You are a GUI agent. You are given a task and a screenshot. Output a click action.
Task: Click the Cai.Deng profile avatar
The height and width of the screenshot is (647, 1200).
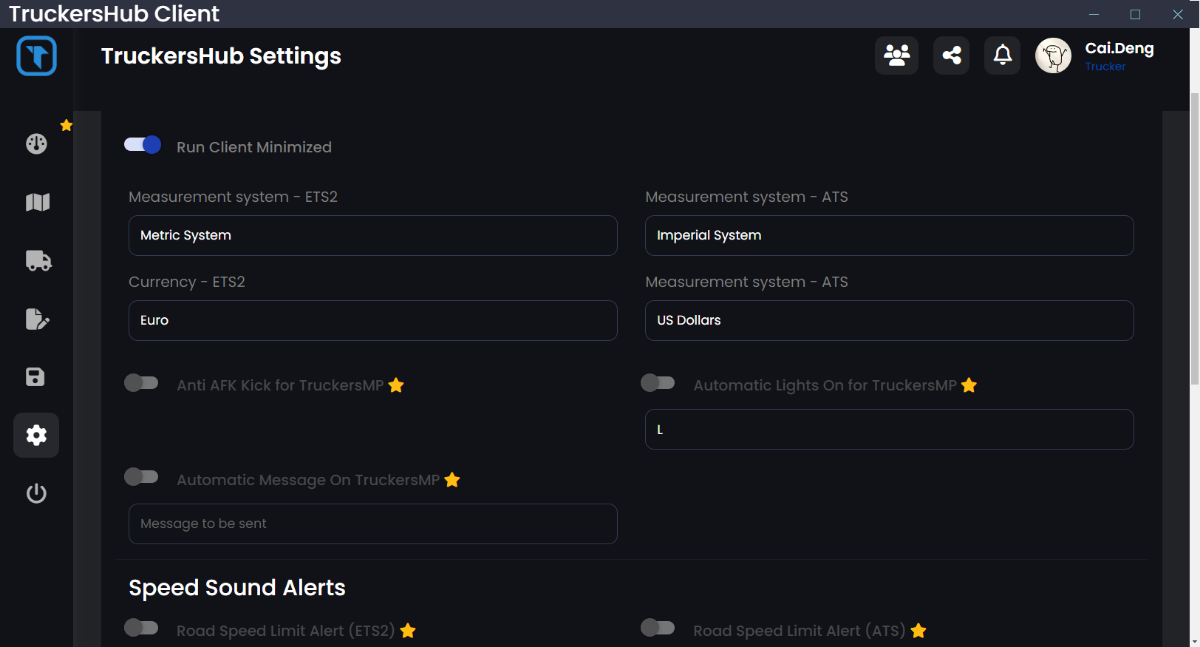[1053, 57]
